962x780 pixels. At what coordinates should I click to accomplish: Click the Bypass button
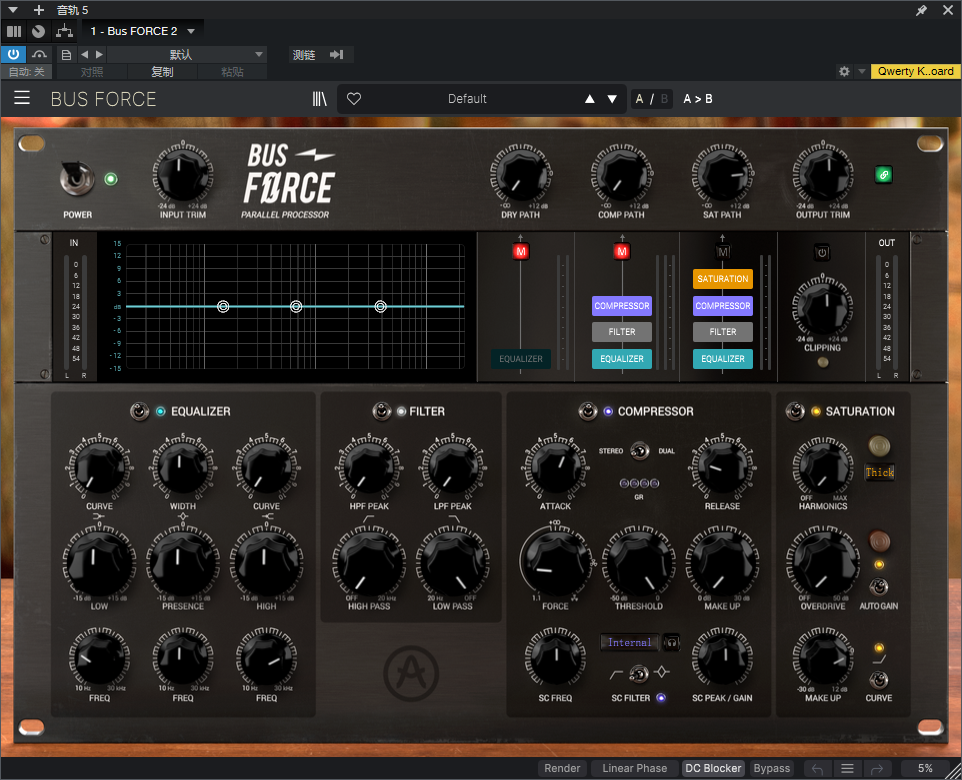(x=772, y=768)
